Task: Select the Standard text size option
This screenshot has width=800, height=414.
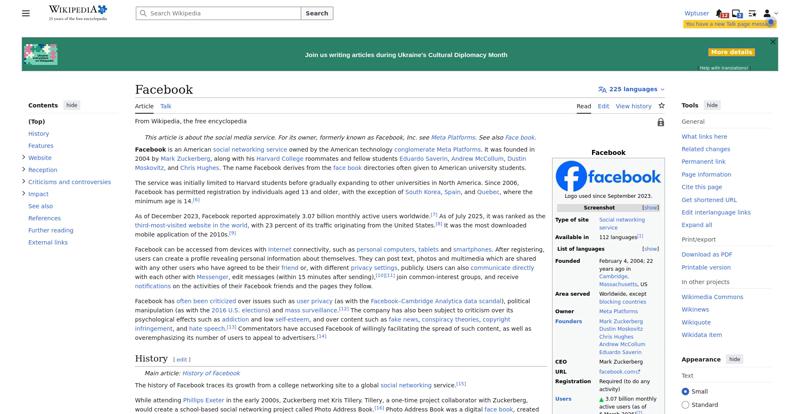Action: pos(685,405)
